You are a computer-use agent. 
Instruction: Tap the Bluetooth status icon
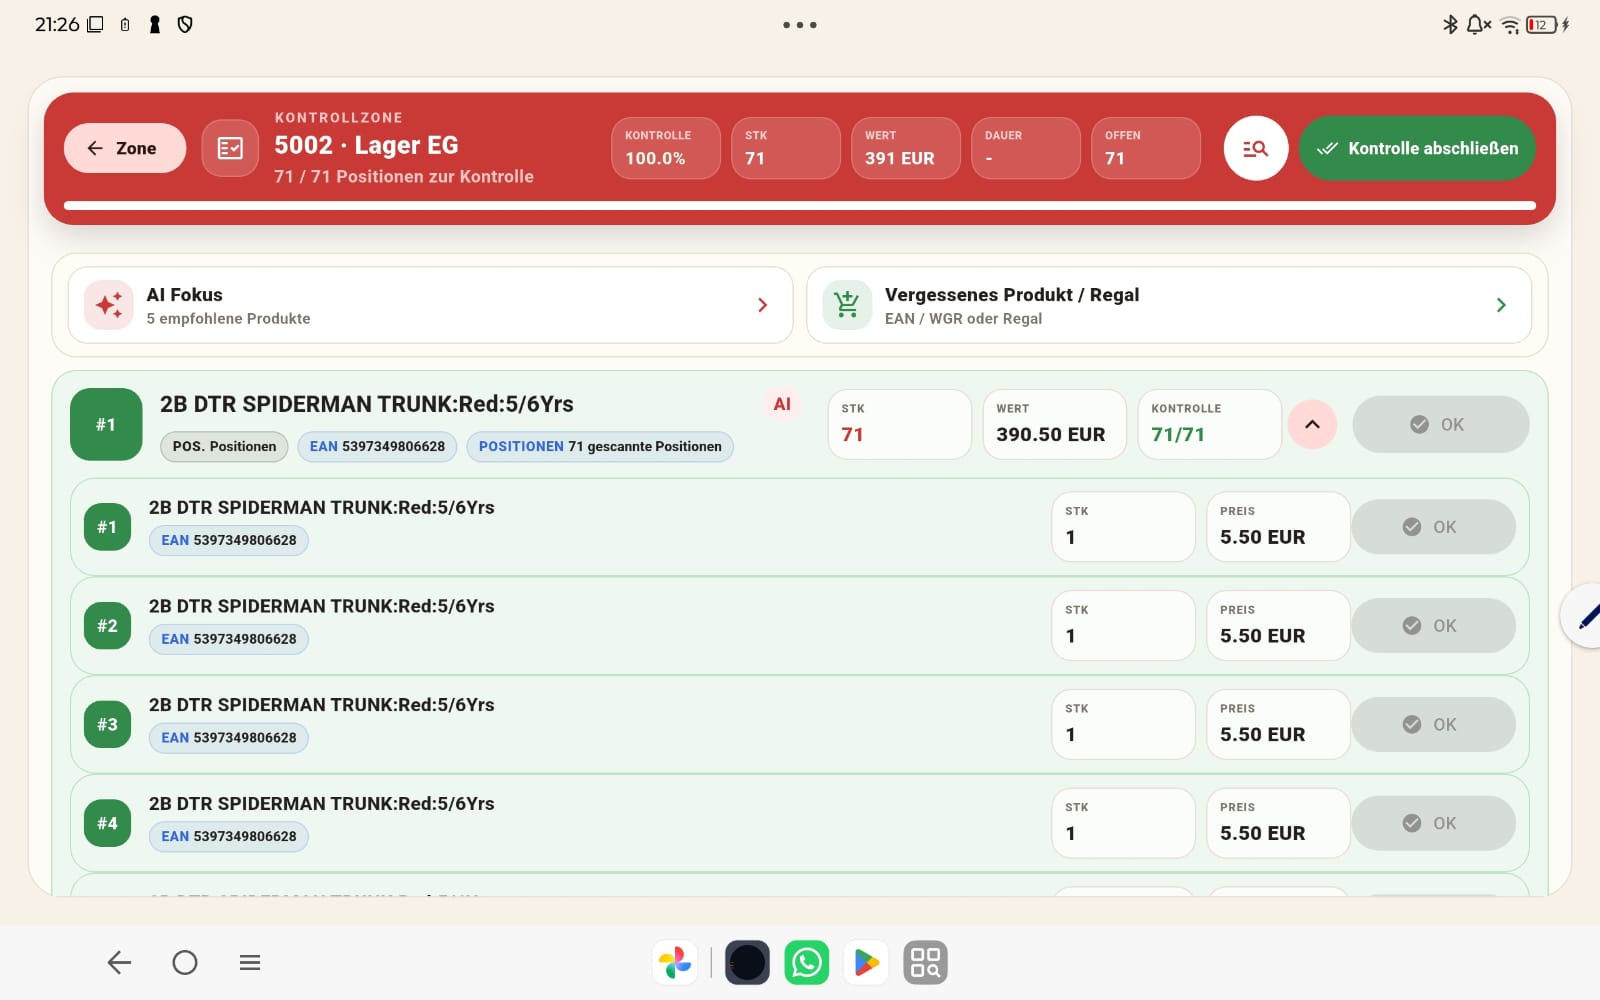click(x=1450, y=25)
